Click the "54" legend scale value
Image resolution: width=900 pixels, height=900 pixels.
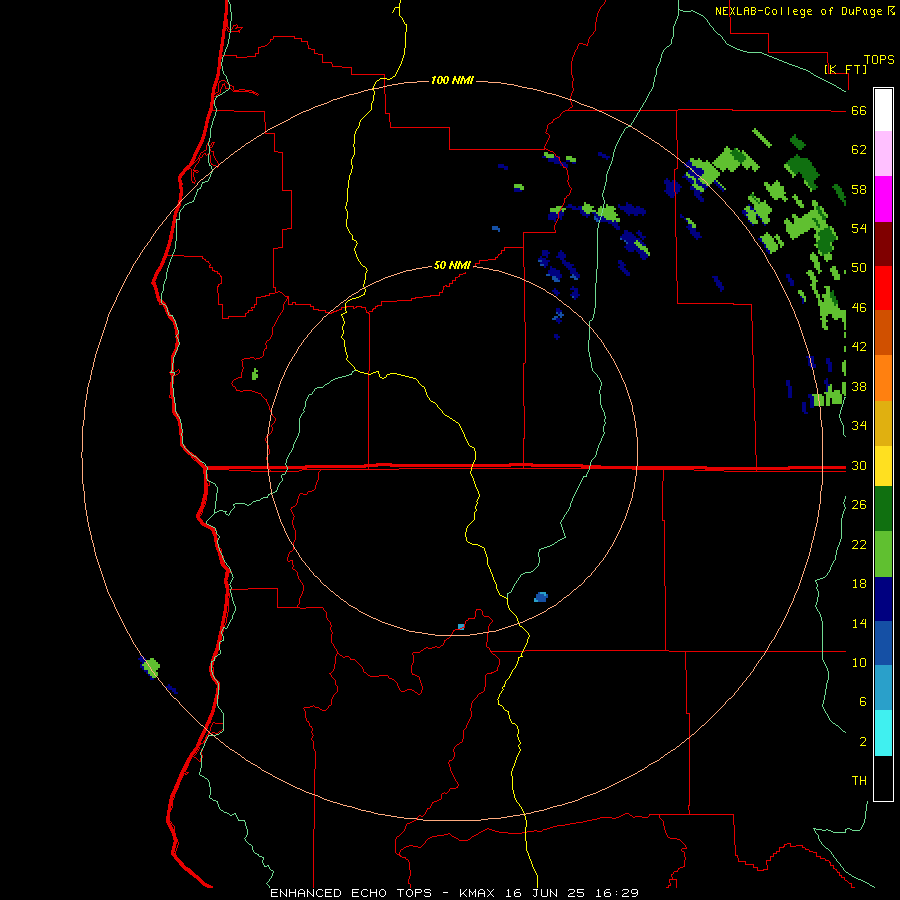[x=859, y=228]
